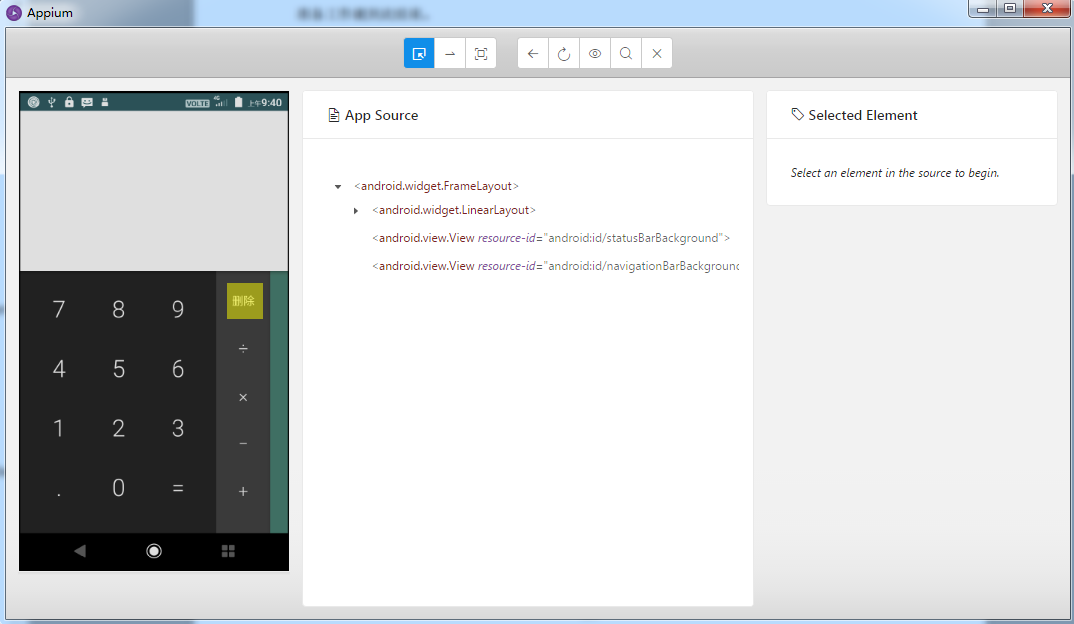The image size is (1074, 624).
Task: Choose Tap By Coordinates tool
Action: [481, 53]
